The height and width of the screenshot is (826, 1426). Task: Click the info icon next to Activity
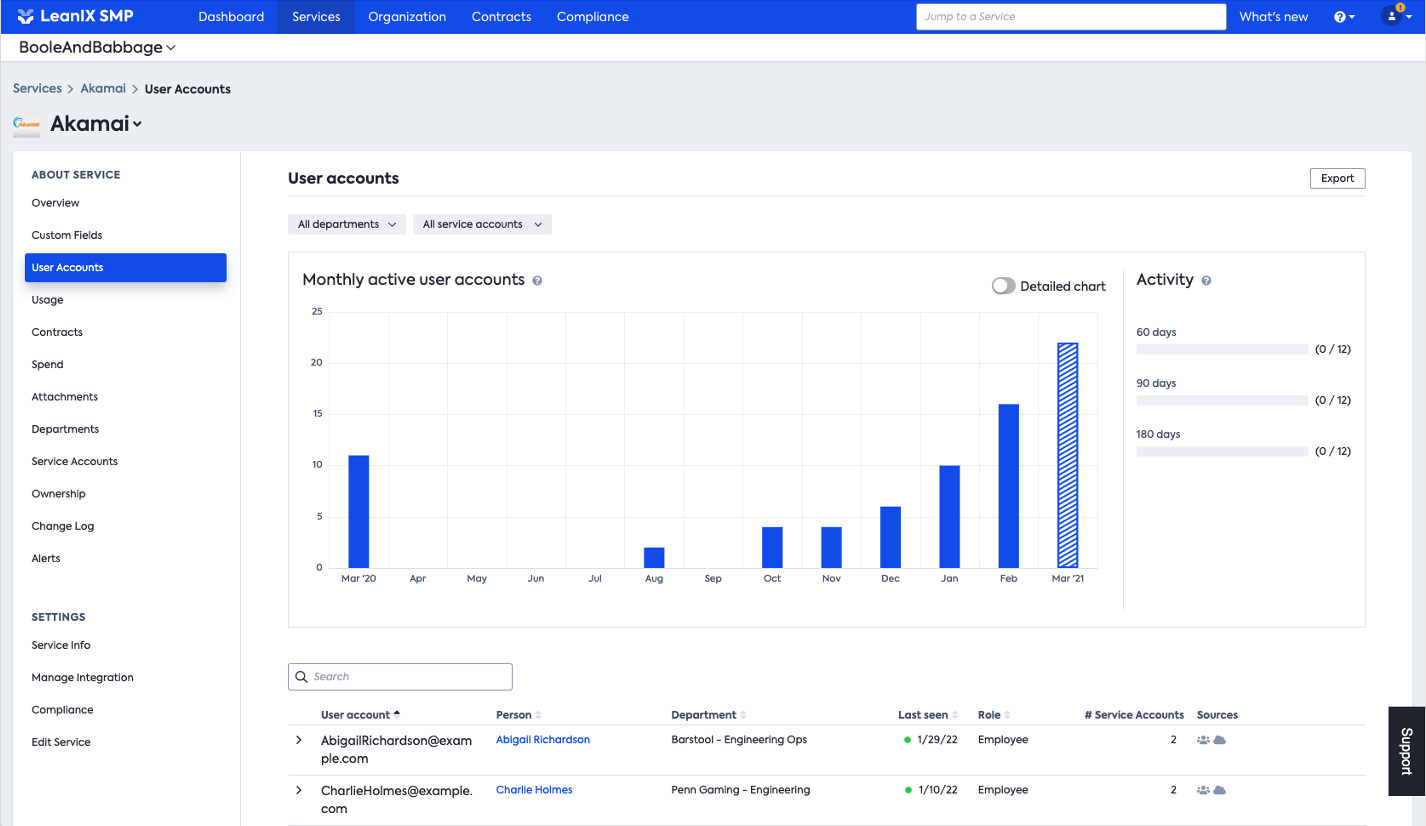pos(1206,281)
